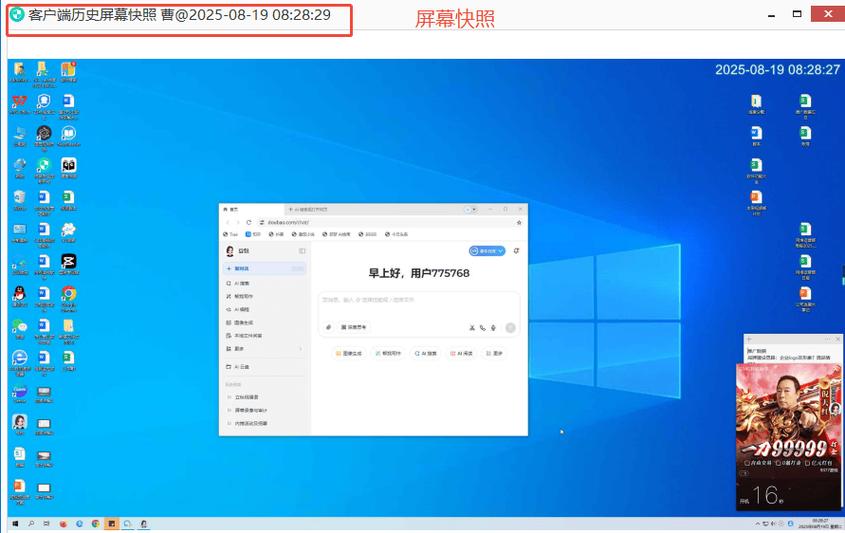This screenshot has width=845, height=533.
Task: Choose the AI 阅读 chip below the input
Action: click(461, 353)
